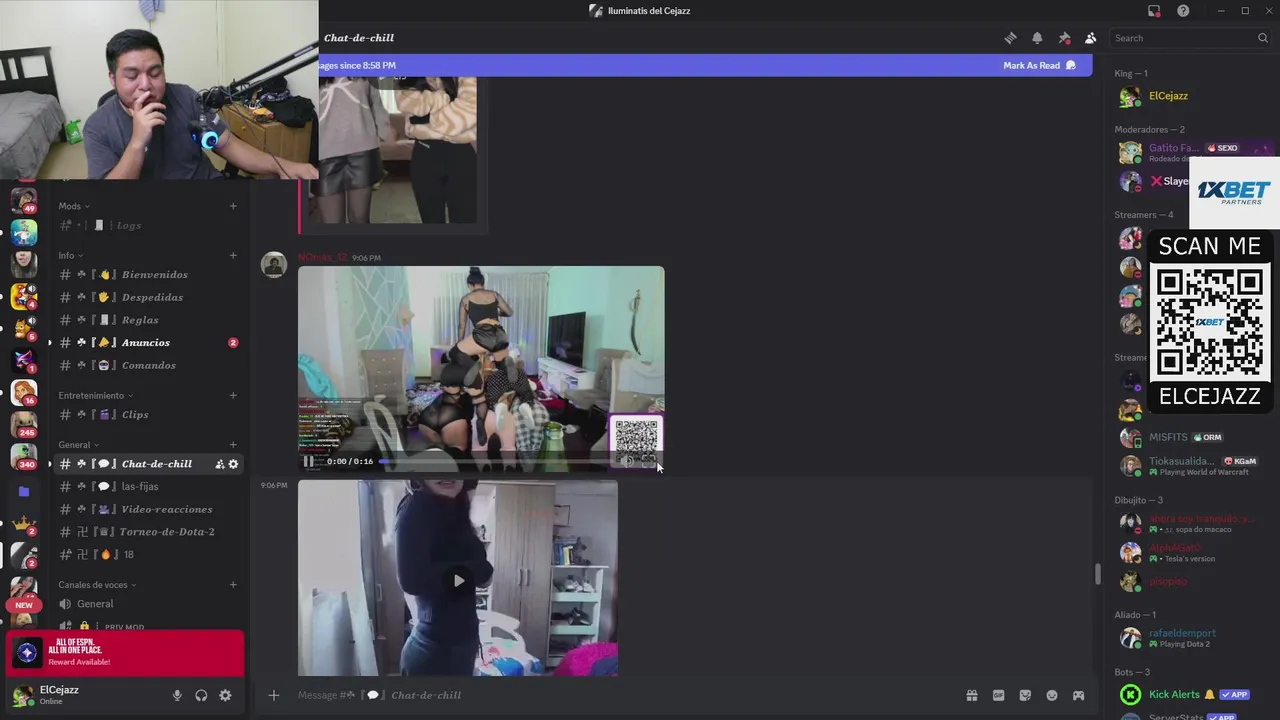
Task: Play the second video
Action: pos(458,580)
